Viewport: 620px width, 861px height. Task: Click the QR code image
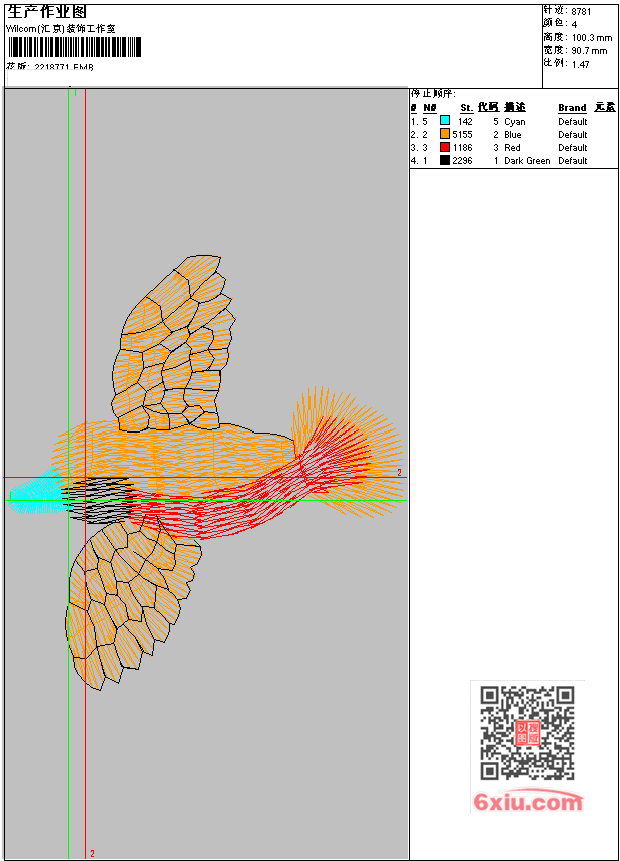pyautogui.click(x=528, y=733)
